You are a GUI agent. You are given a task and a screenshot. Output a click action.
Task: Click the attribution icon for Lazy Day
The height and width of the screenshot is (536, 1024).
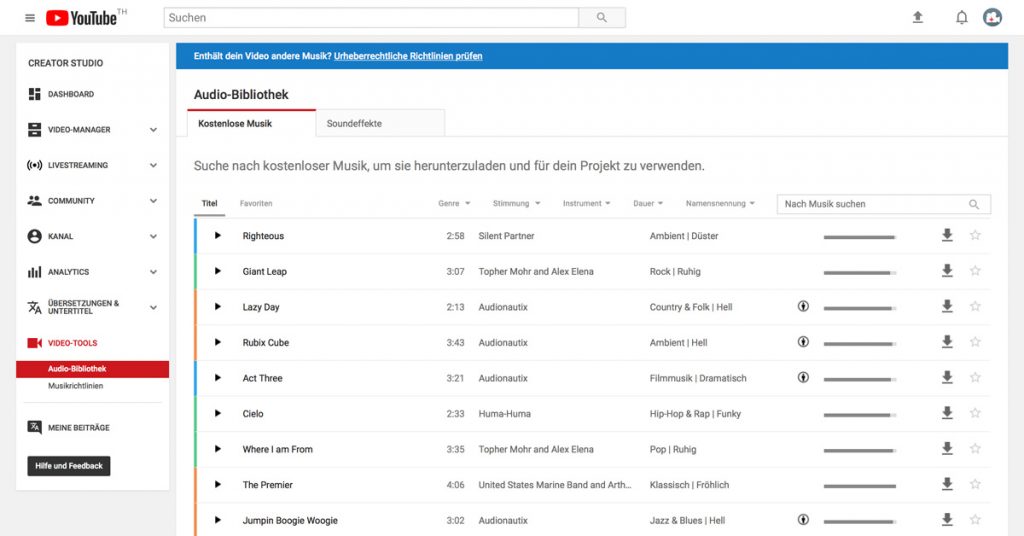pyautogui.click(x=803, y=306)
